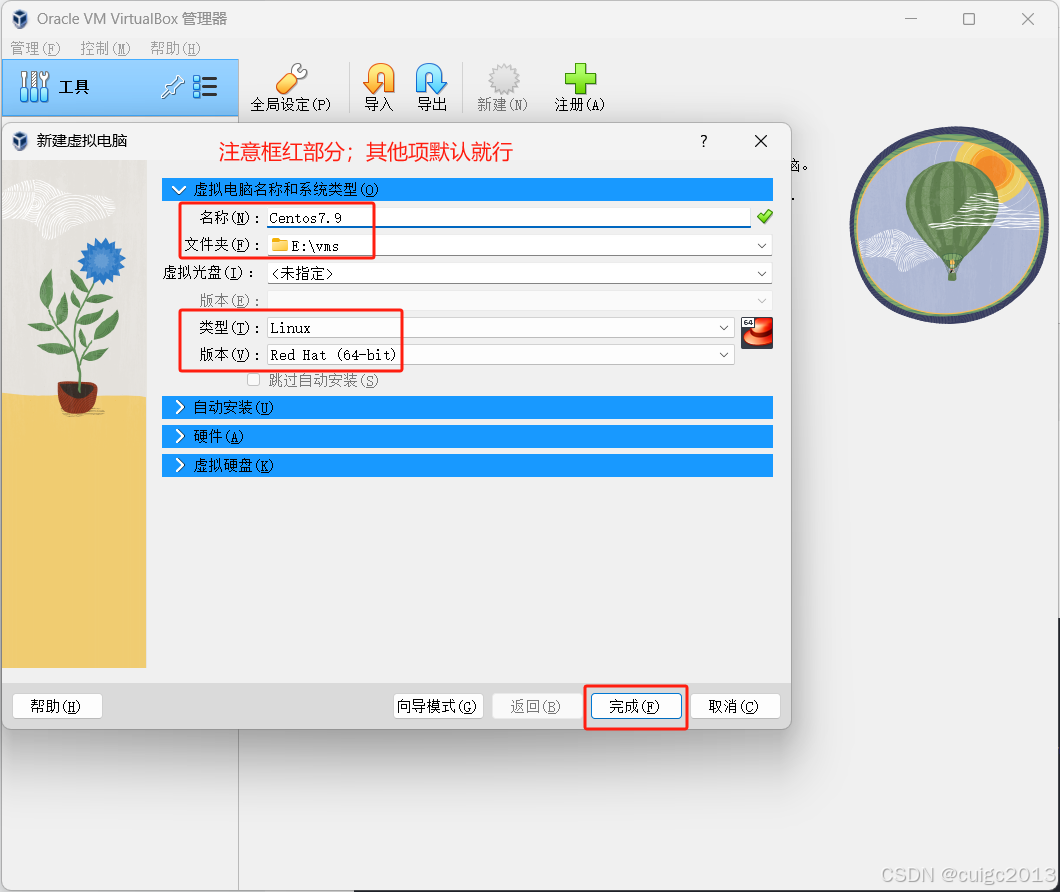Click the question mark help icon in dialog

point(704,141)
